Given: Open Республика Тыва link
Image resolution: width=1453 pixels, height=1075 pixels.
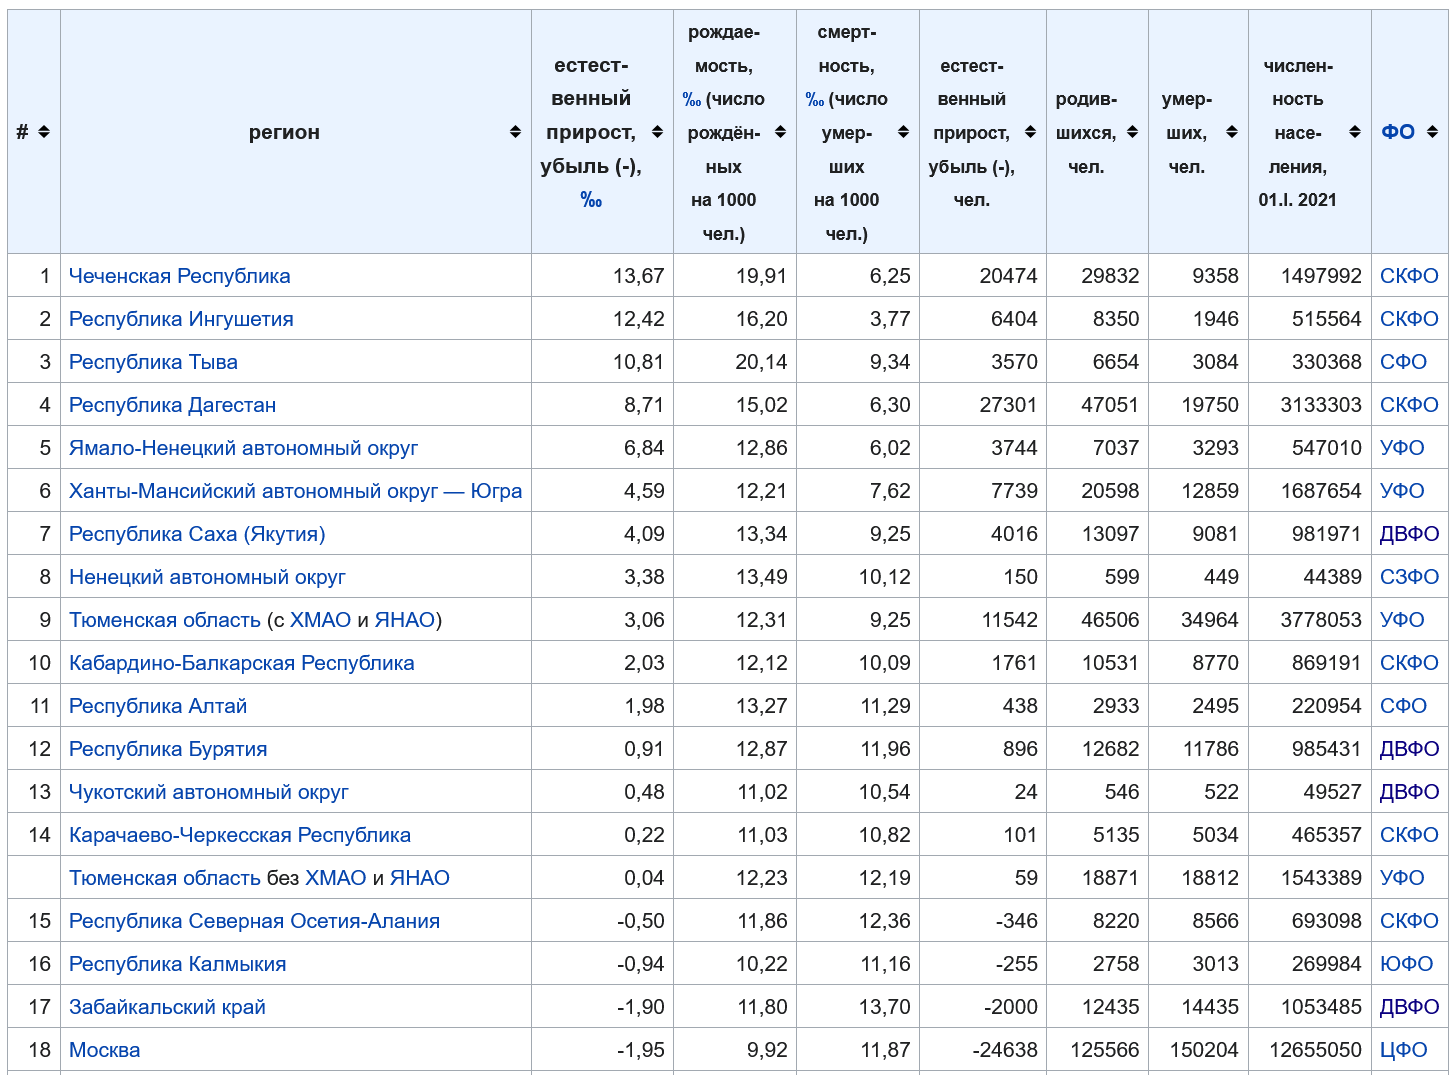Looking at the screenshot, I should click(153, 362).
